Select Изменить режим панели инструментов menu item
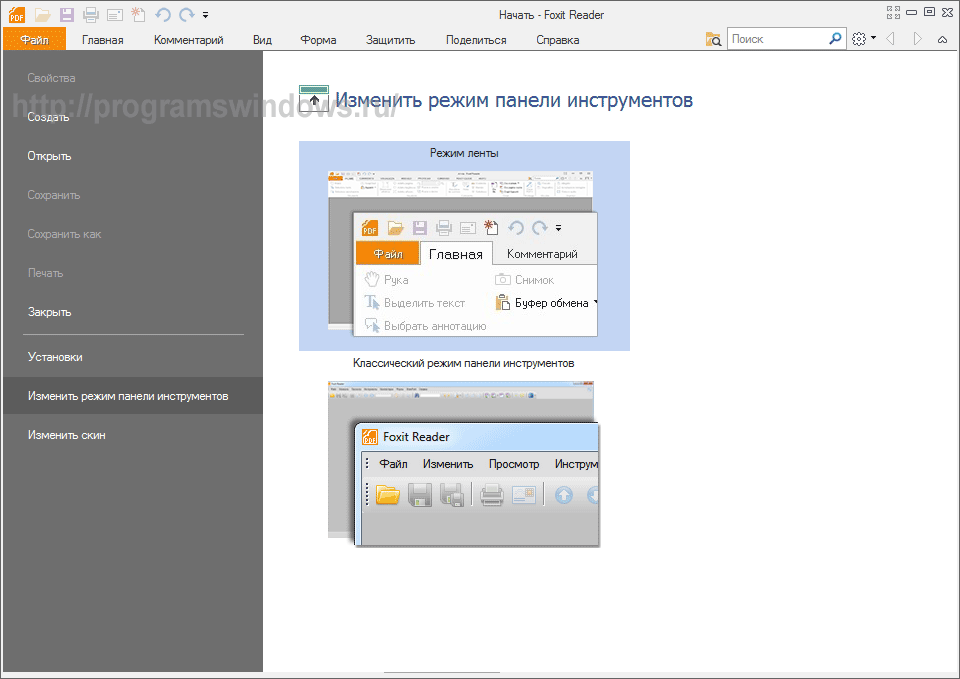This screenshot has height=679, width=960. coord(133,396)
